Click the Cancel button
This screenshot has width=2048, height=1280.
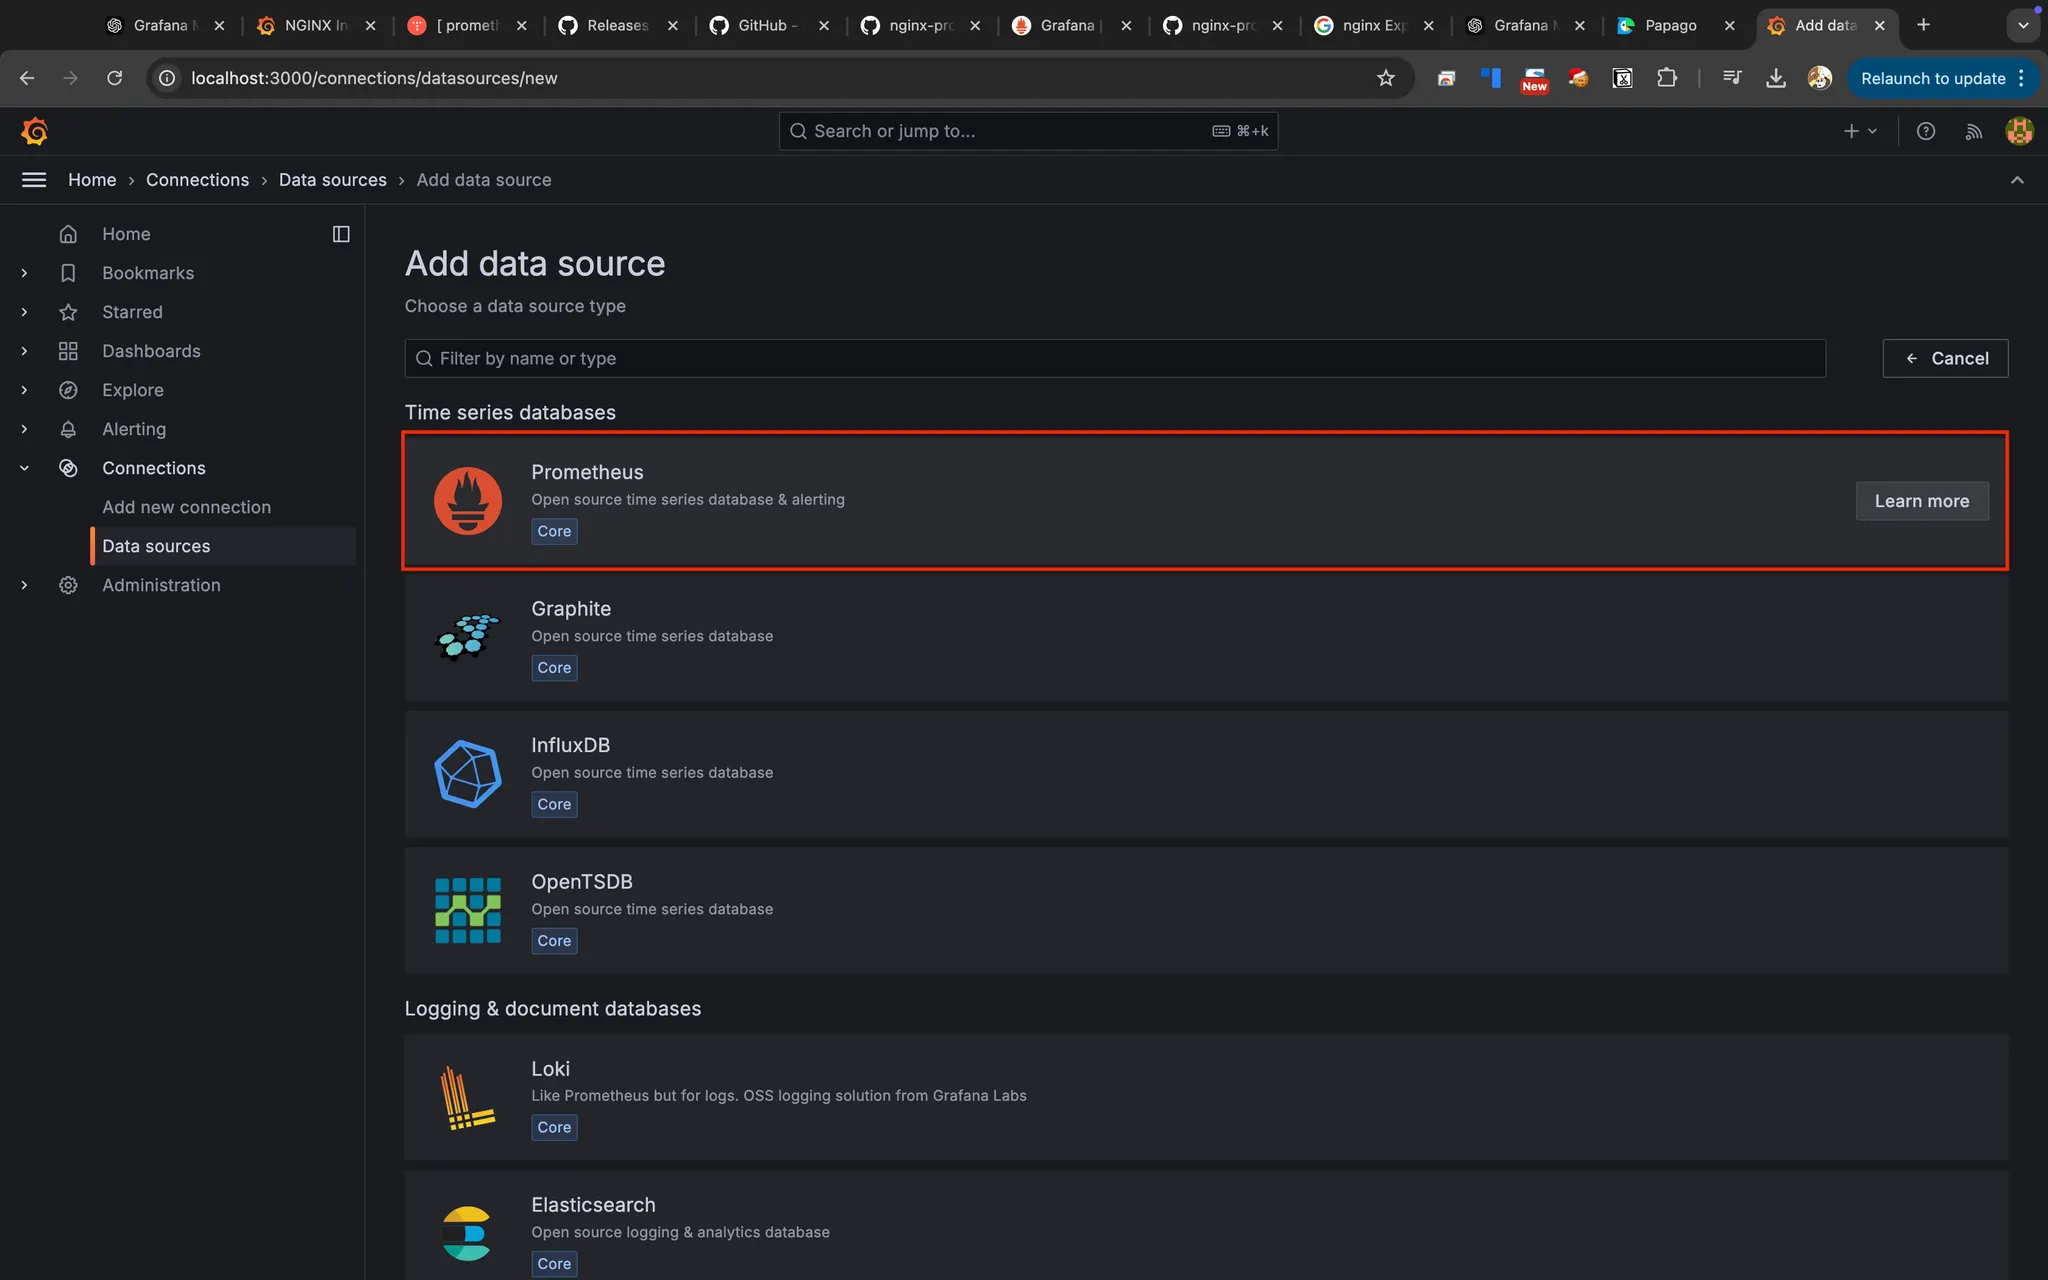pos(1945,358)
